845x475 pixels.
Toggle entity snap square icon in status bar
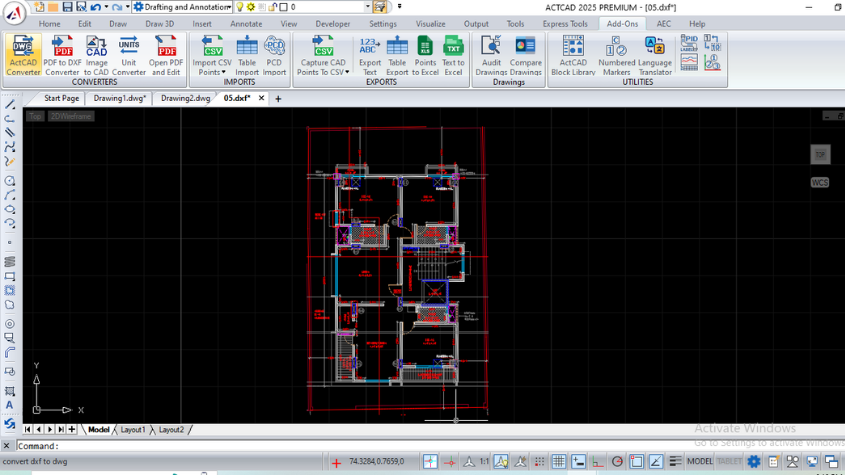(636, 462)
